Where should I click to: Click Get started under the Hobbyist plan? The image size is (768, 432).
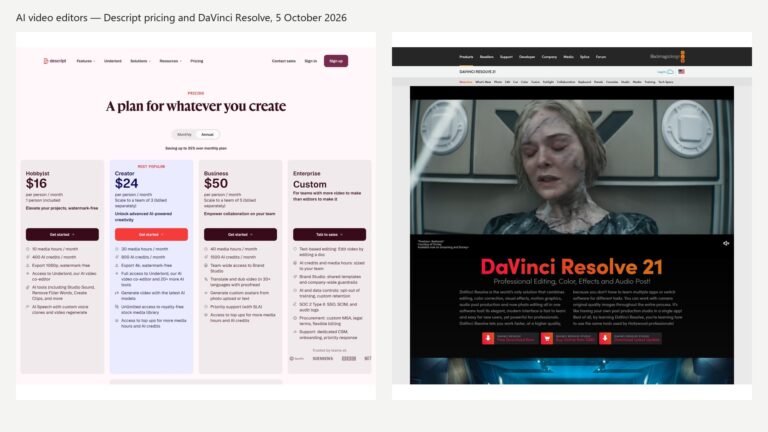[x=62, y=234]
